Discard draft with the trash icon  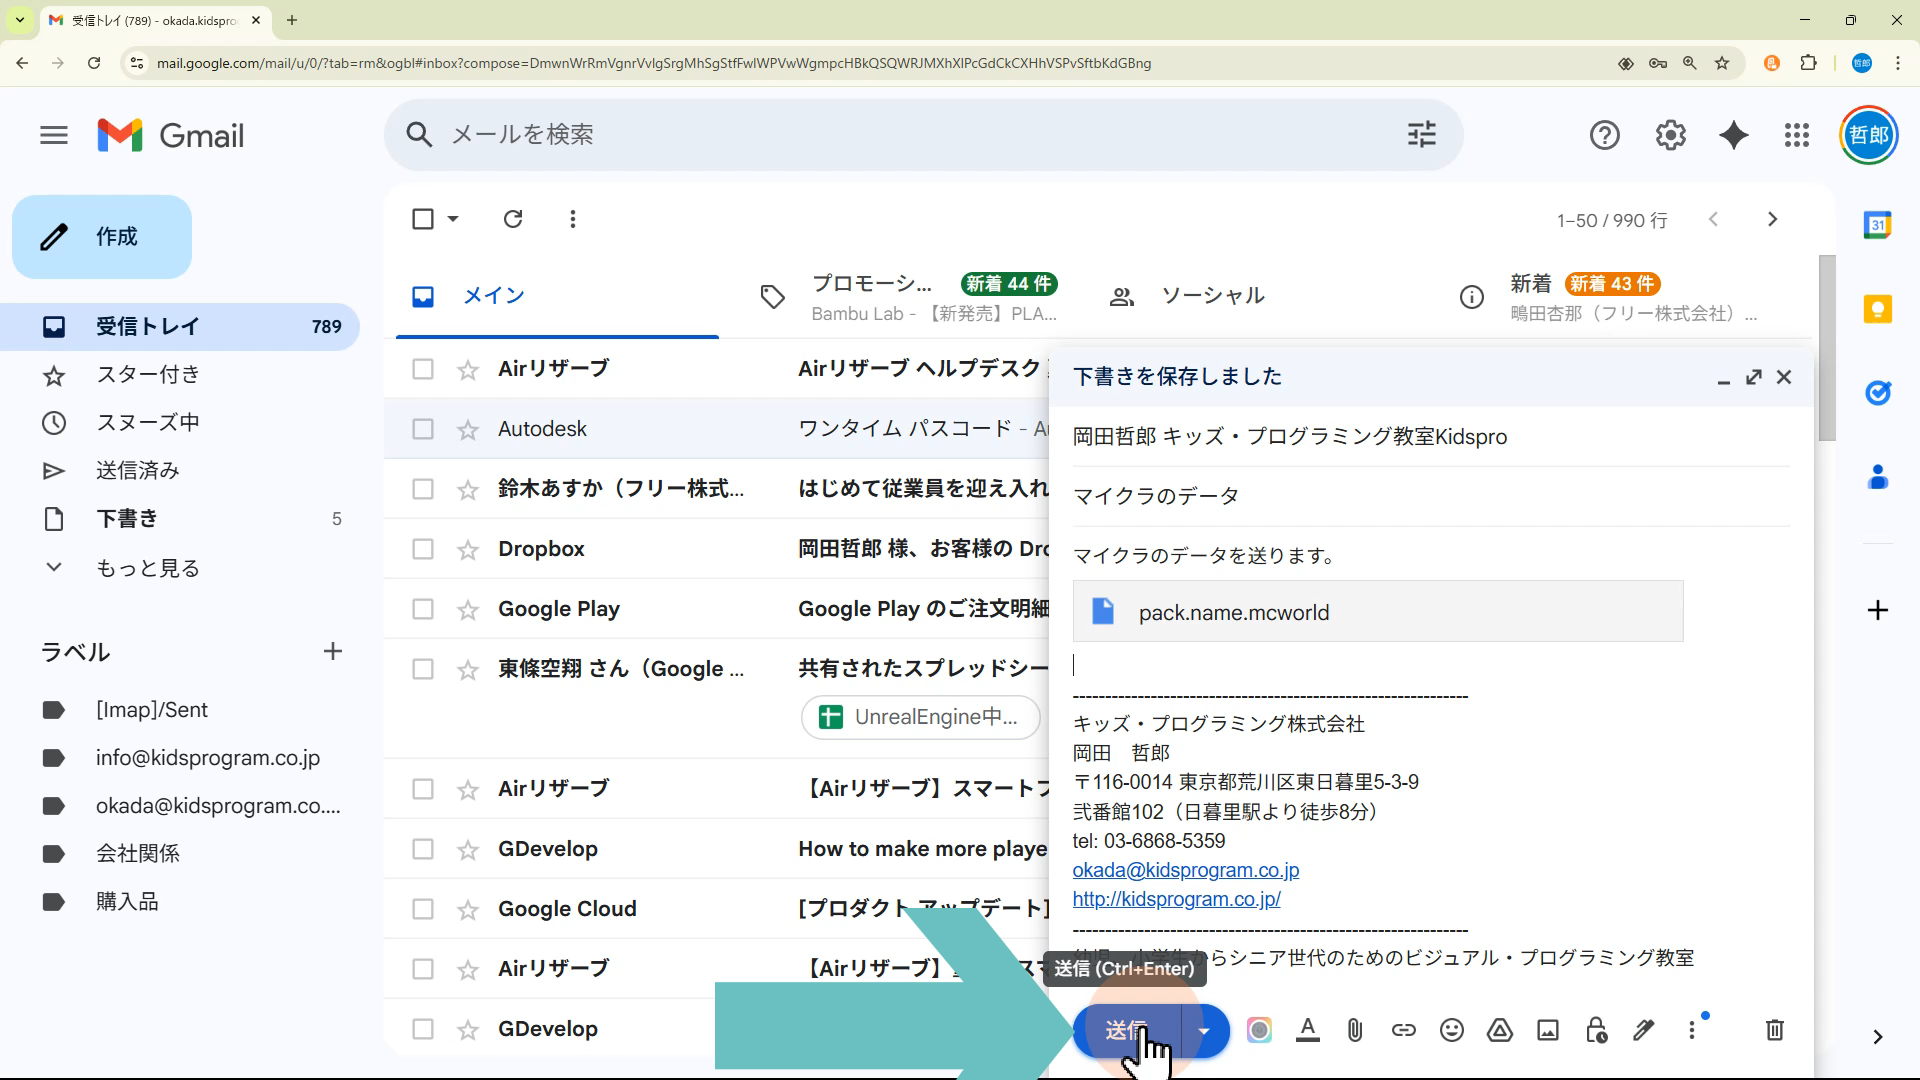[1774, 1030]
